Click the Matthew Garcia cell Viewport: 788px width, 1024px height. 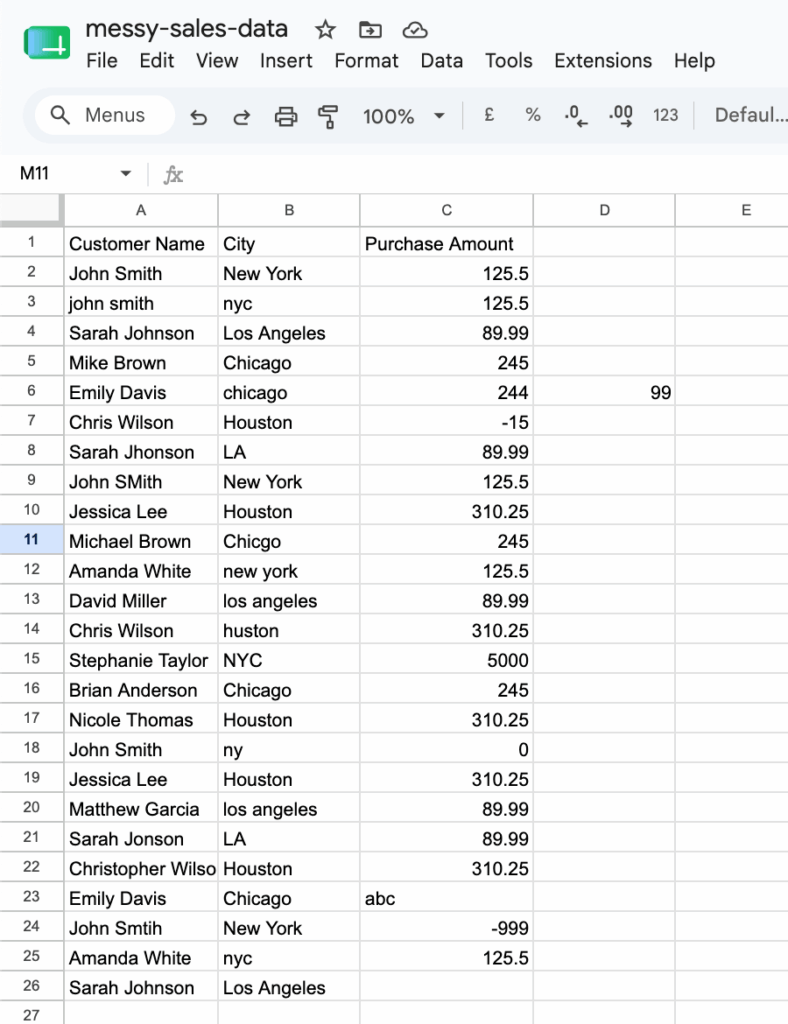pos(140,809)
